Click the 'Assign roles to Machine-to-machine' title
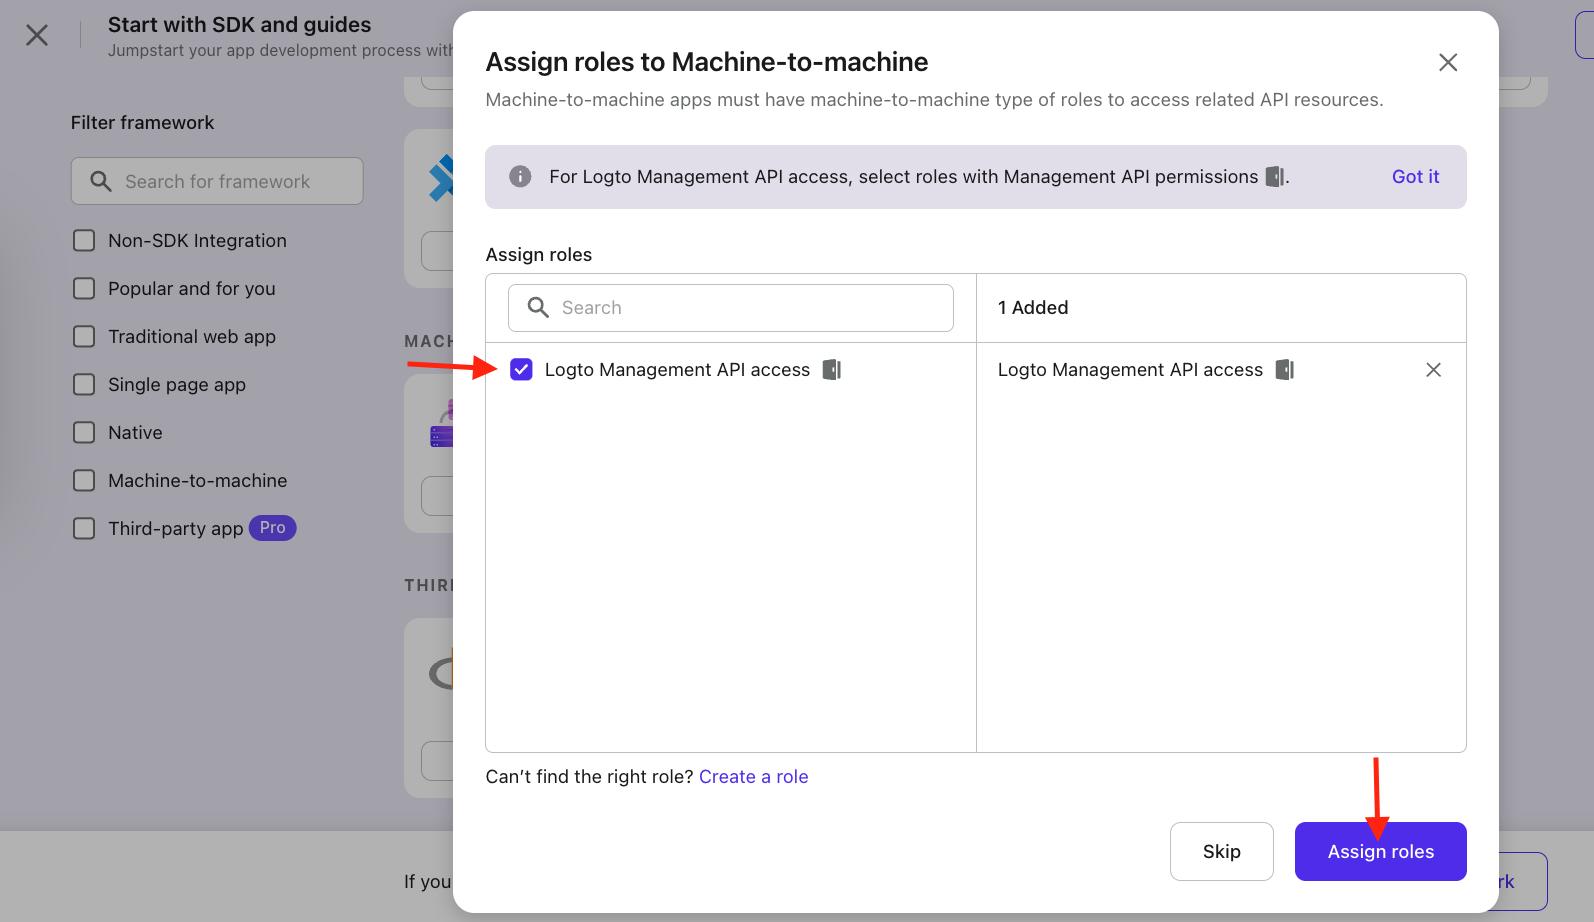 pos(707,62)
